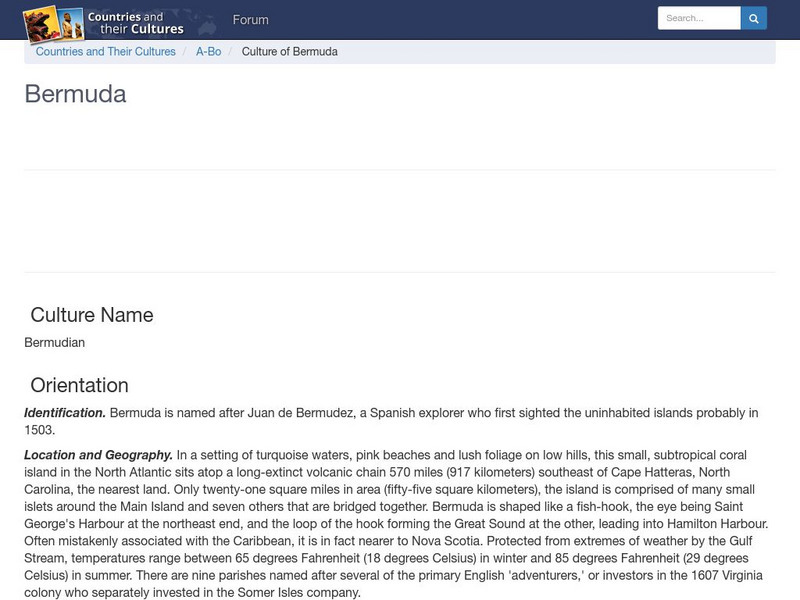Click the bold Identification label
This screenshot has height=600, width=800.
point(65,413)
